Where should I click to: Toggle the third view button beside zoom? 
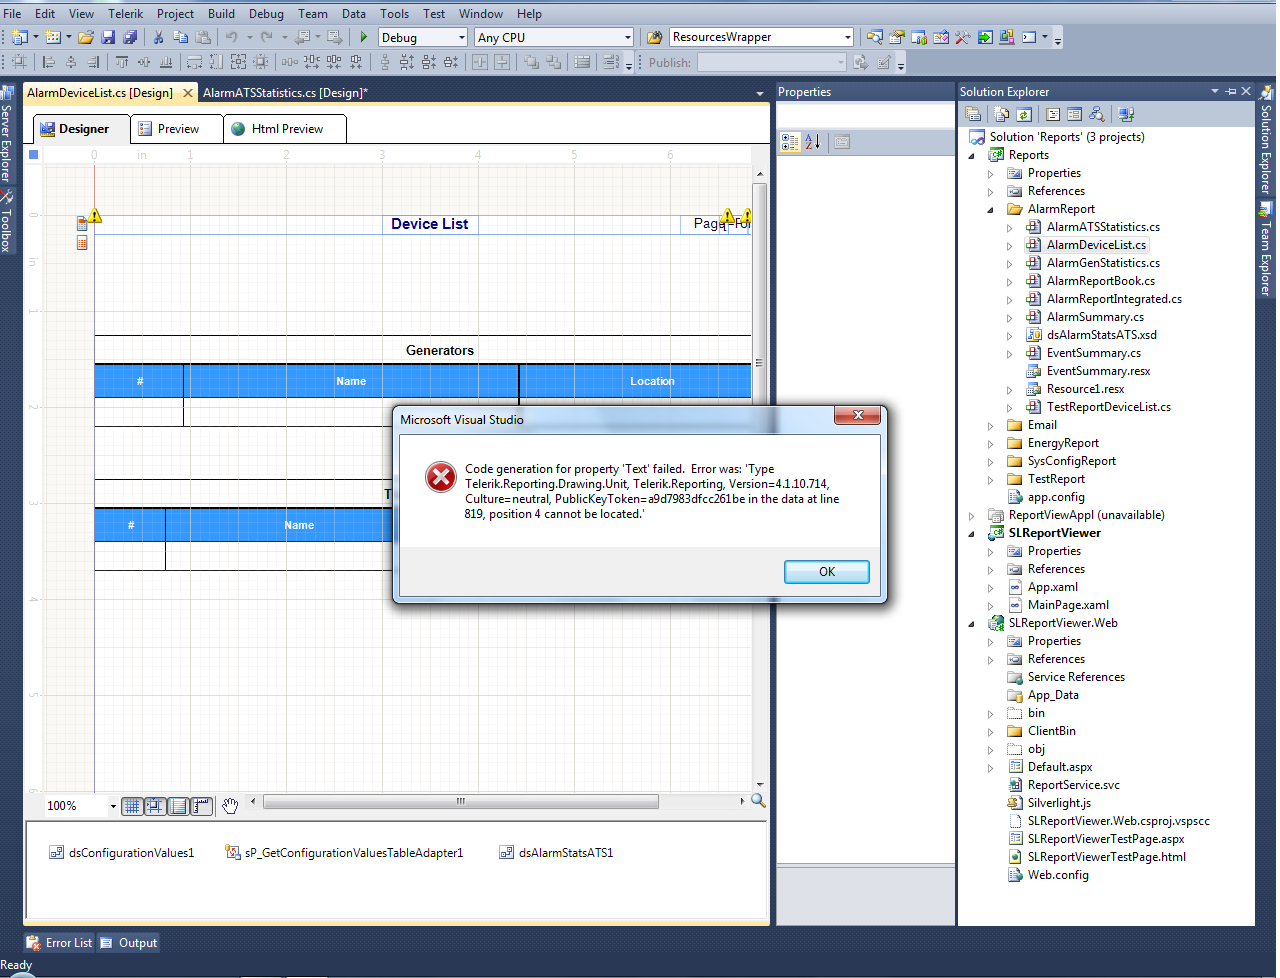[x=178, y=806]
